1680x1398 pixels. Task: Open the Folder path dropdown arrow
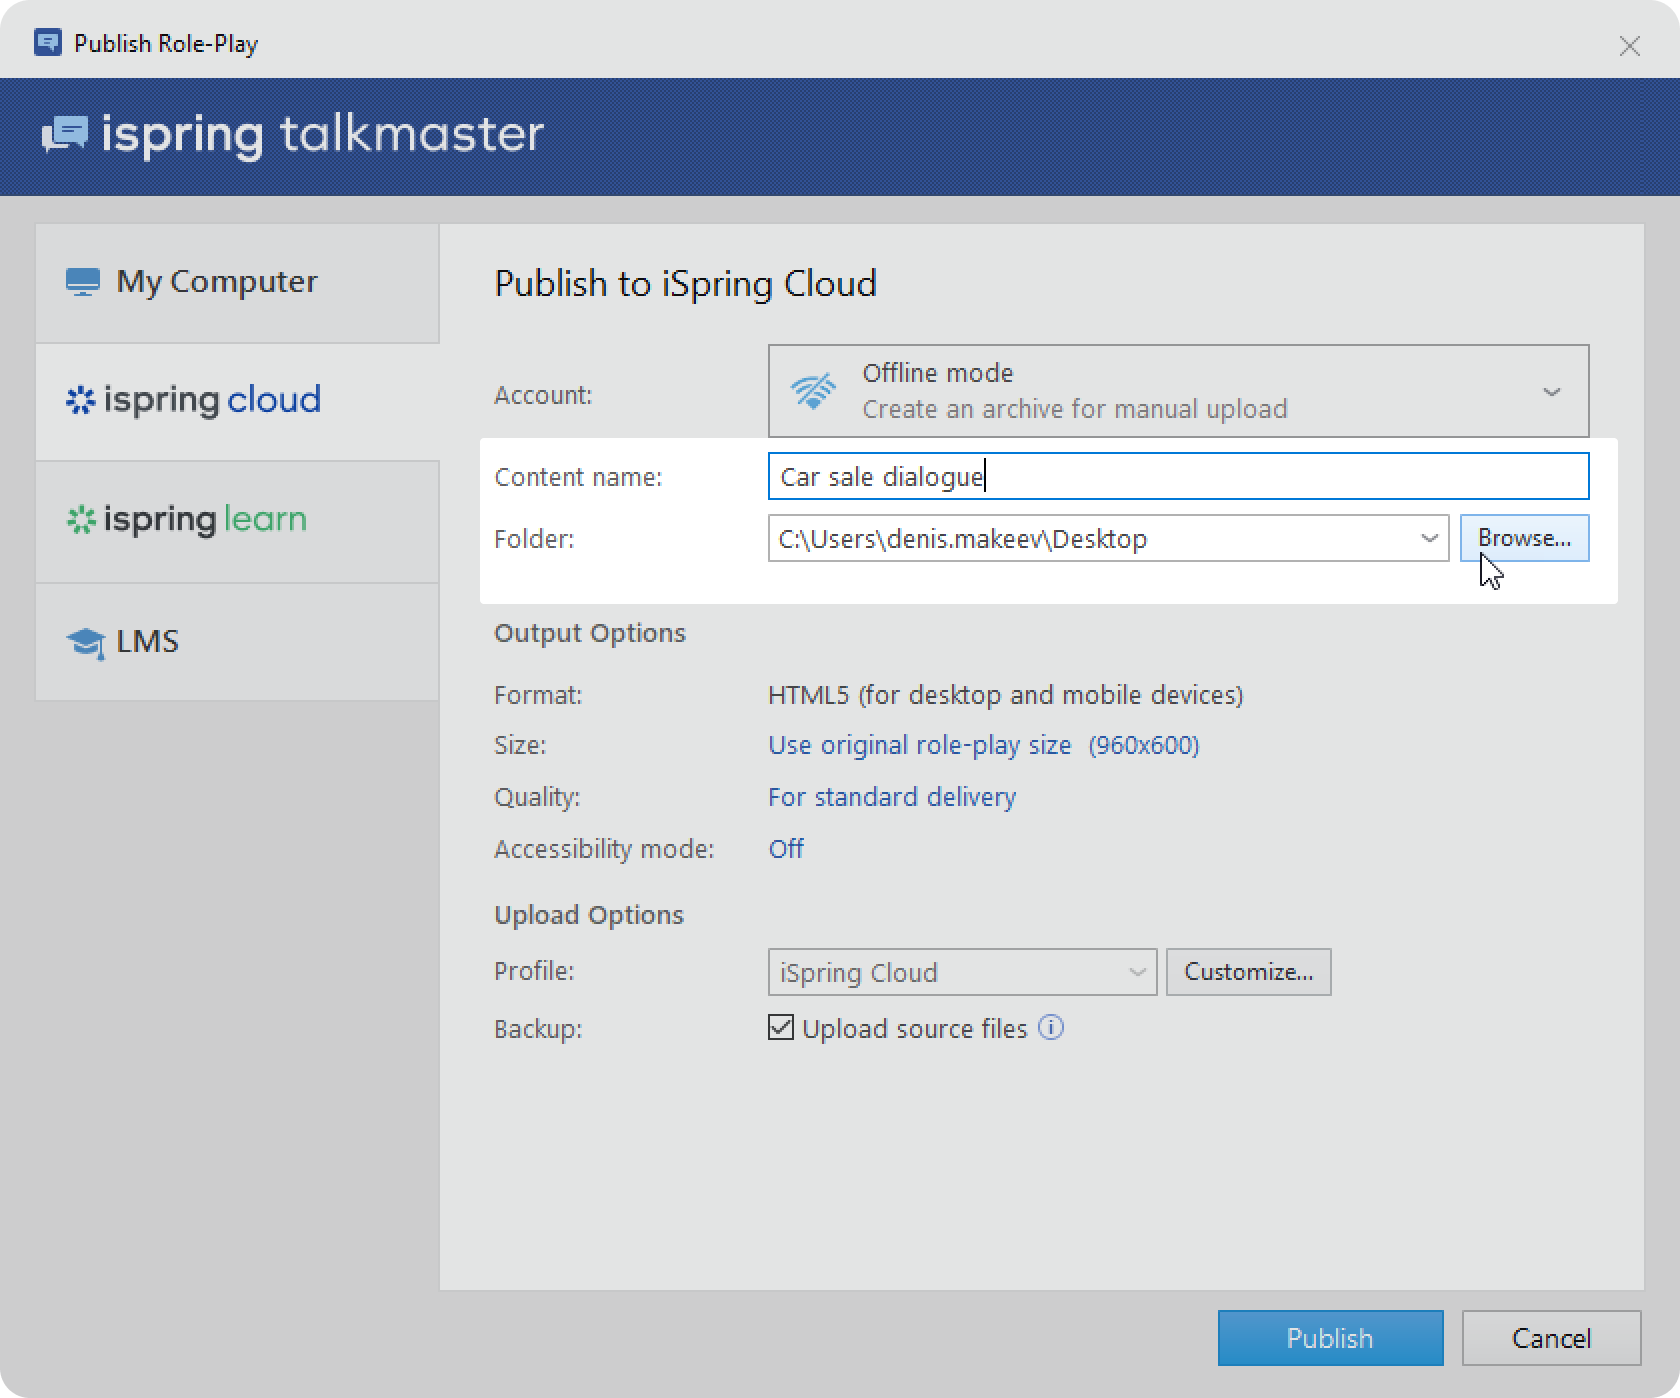(1429, 538)
